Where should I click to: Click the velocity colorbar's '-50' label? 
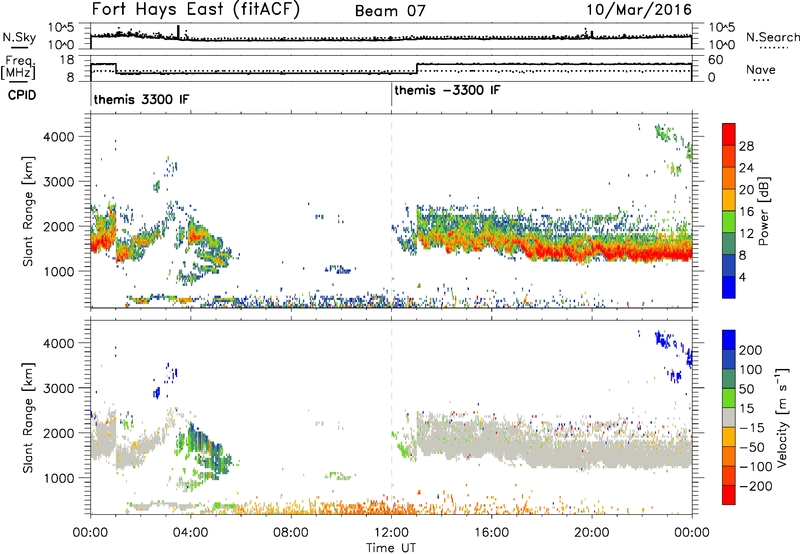pos(752,447)
